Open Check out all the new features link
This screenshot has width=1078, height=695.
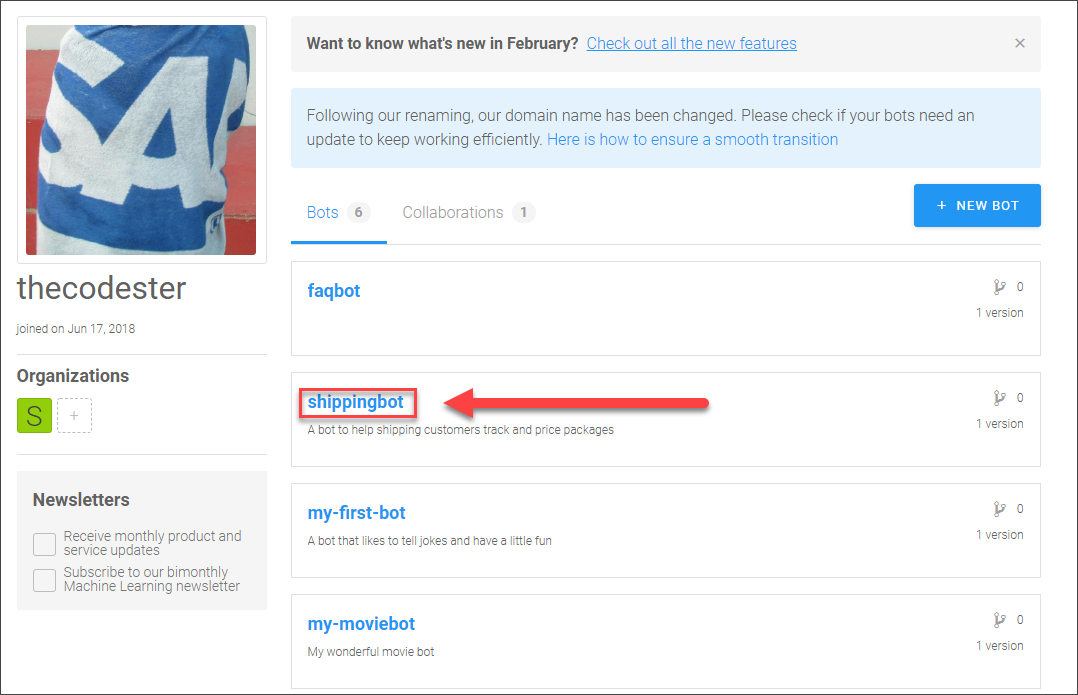coord(692,43)
